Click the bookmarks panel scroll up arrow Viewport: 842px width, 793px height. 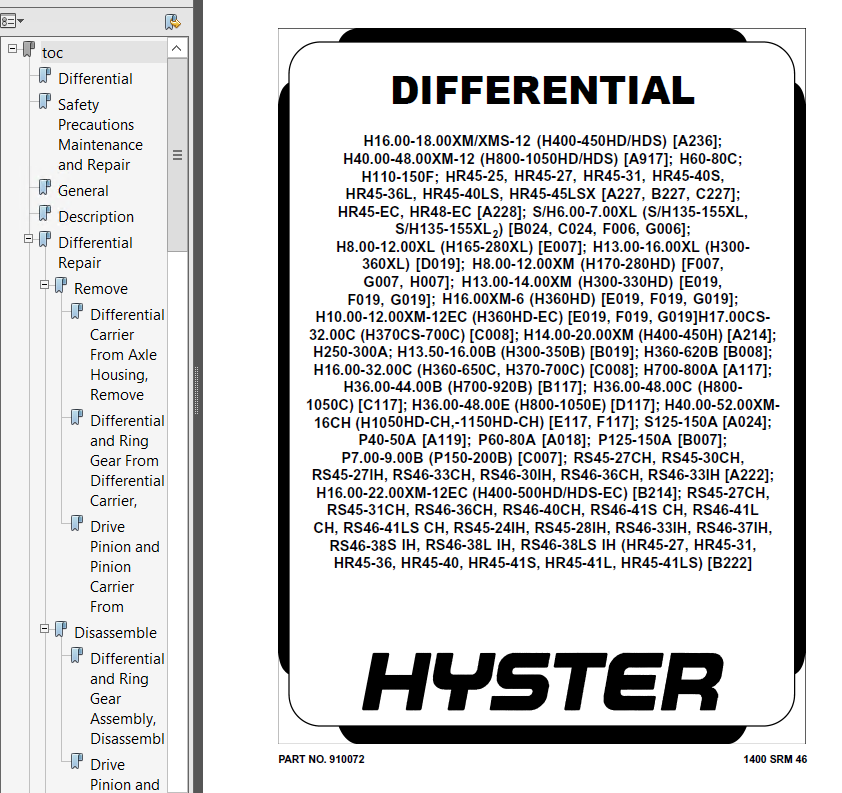177,49
